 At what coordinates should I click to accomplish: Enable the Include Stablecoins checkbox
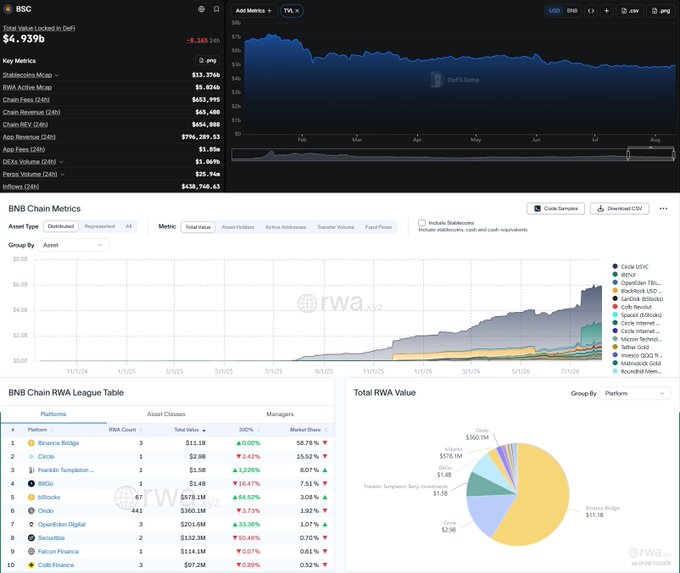[422, 223]
